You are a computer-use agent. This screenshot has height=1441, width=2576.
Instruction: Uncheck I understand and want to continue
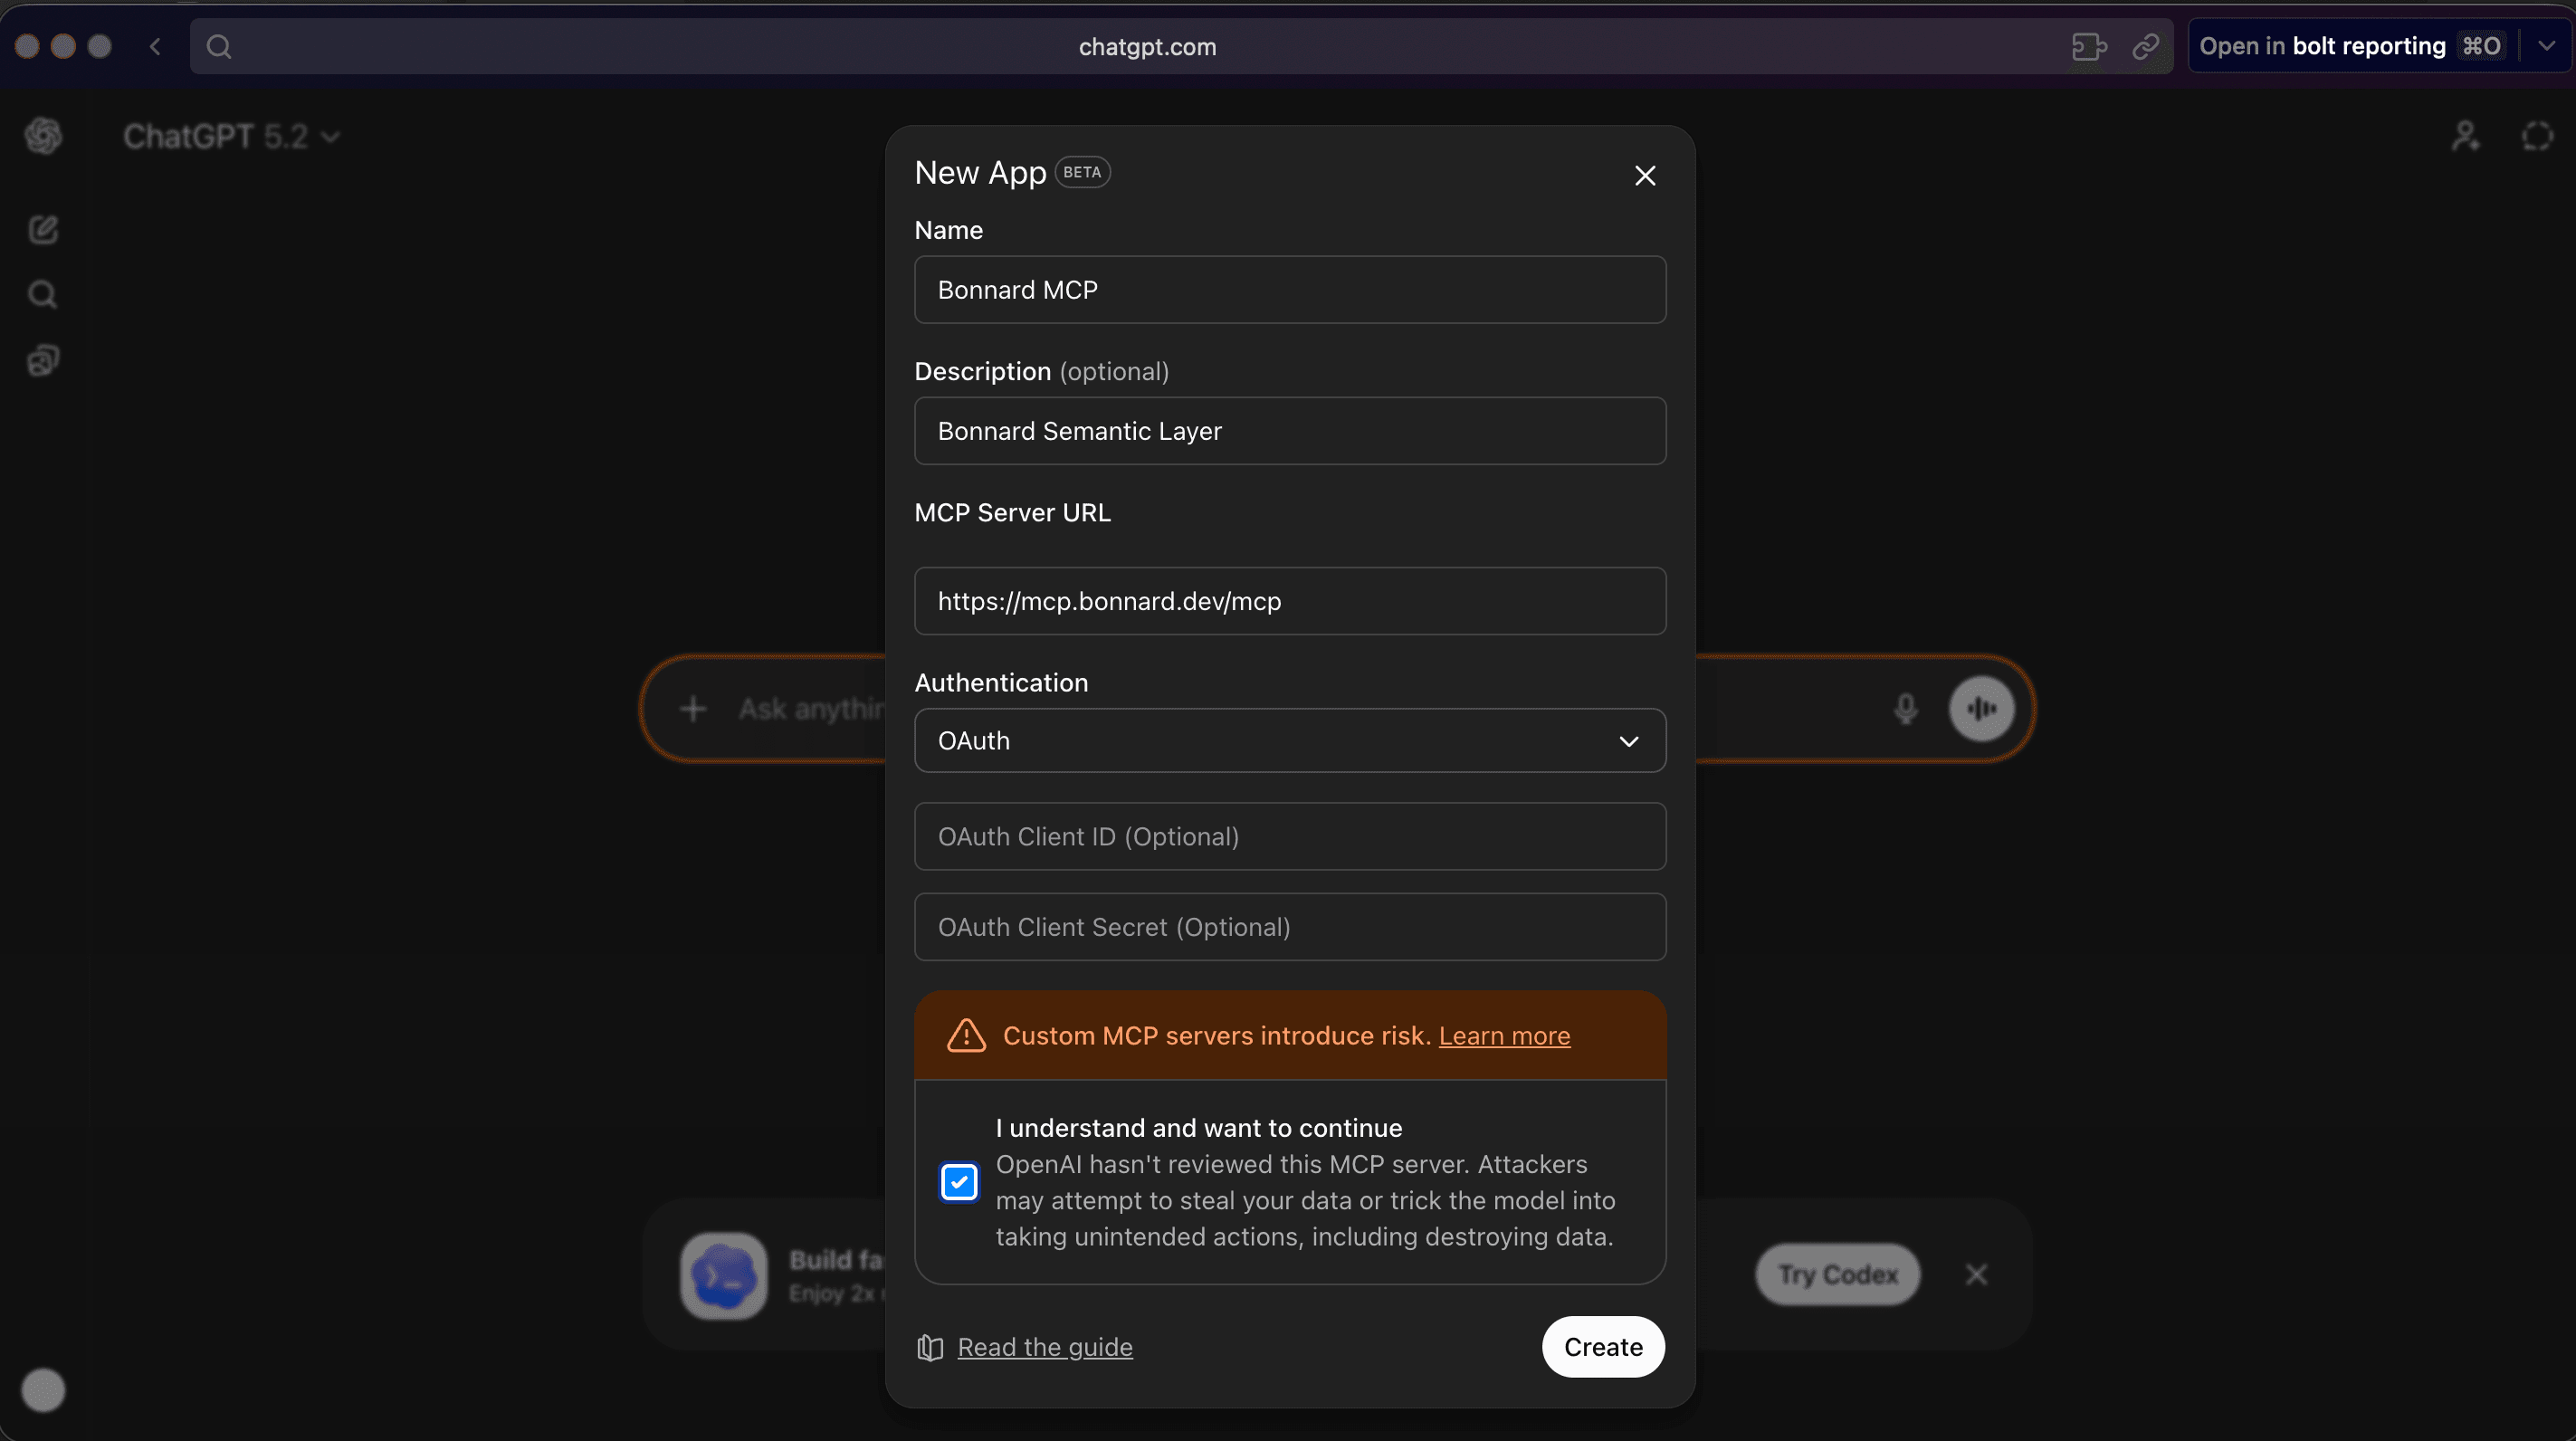click(959, 1182)
